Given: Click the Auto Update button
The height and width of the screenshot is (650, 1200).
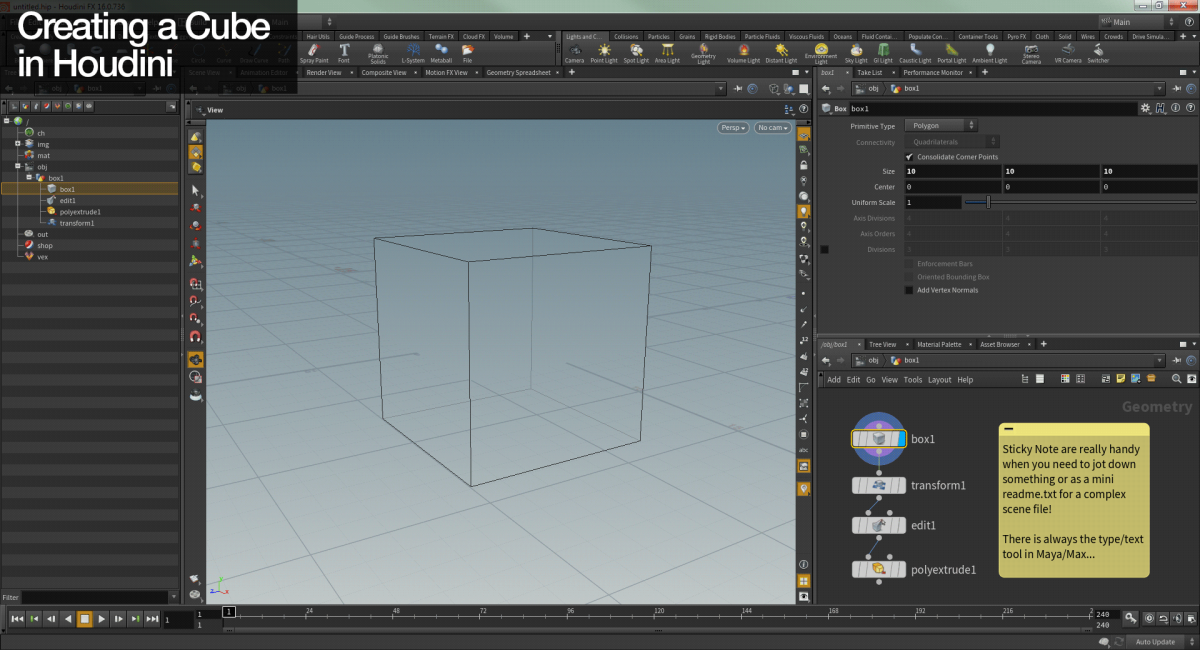Looking at the screenshot, I should pos(1156,641).
